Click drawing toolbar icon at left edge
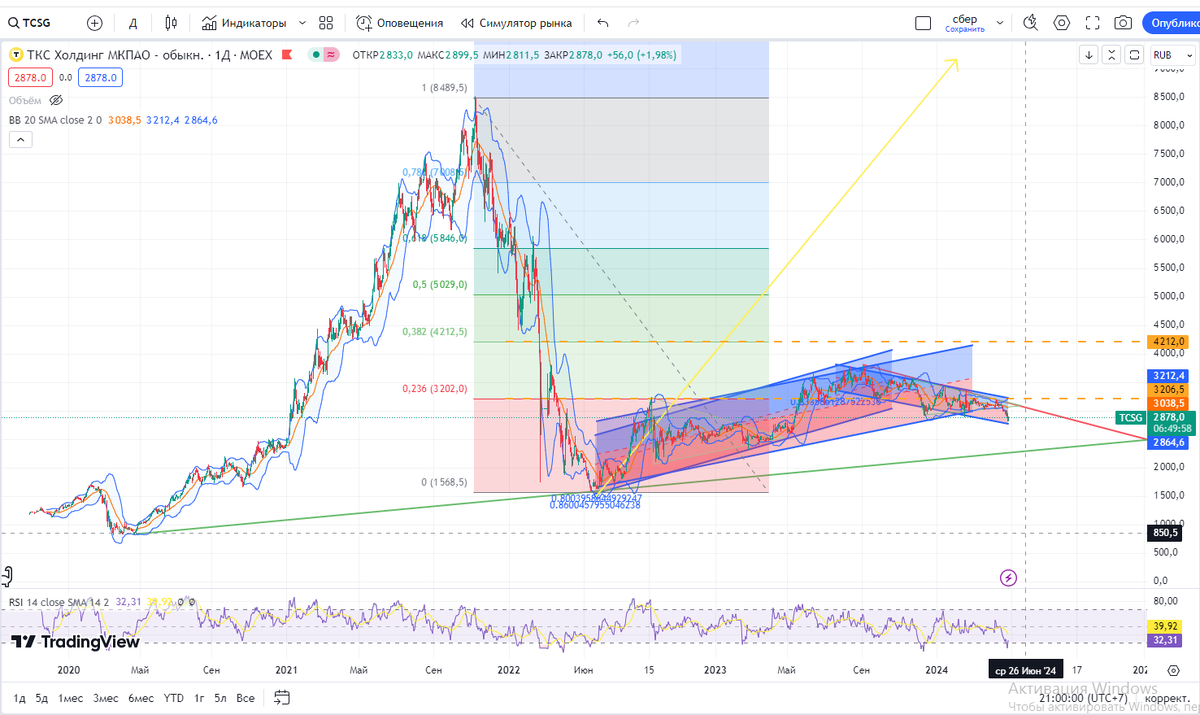Image resolution: width=1200 pixels, height=715 pixels. click(x=6, y=575)
